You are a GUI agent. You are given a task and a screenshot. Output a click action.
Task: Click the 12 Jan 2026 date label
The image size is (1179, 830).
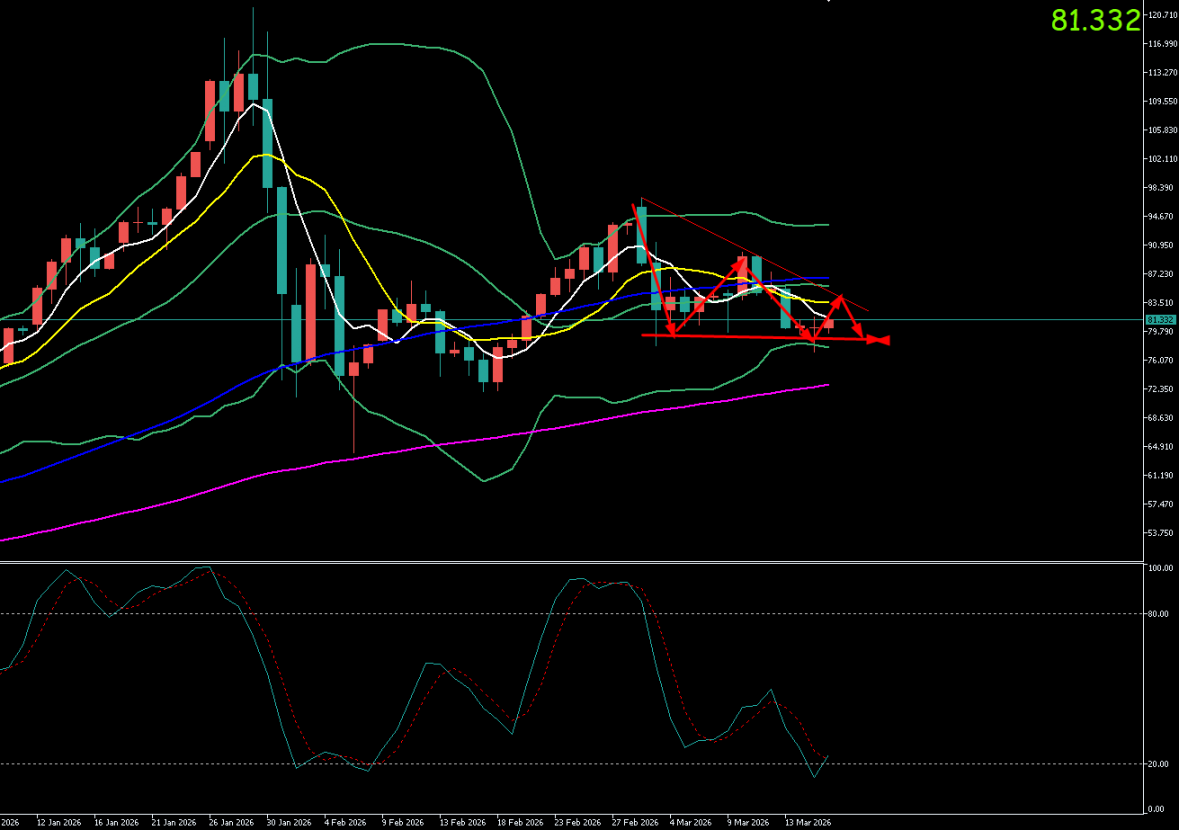coord(58,822)
